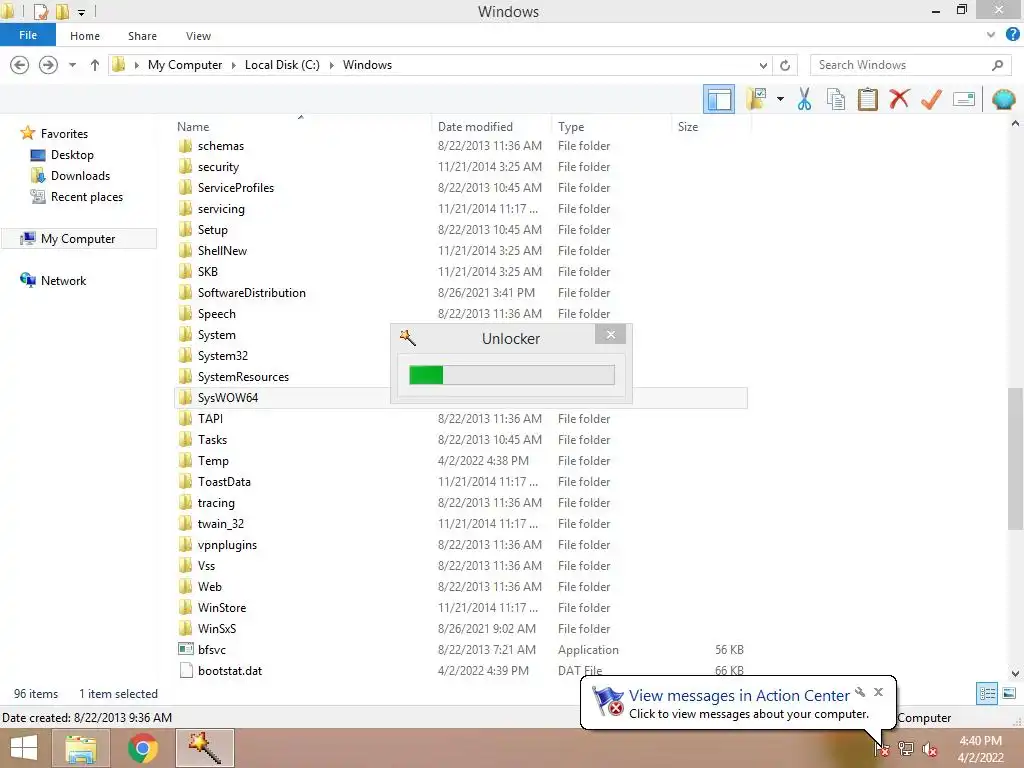Click the search magnifier icon
The width and height of the screenshot is (1024, 768).
tap(997, 65)
